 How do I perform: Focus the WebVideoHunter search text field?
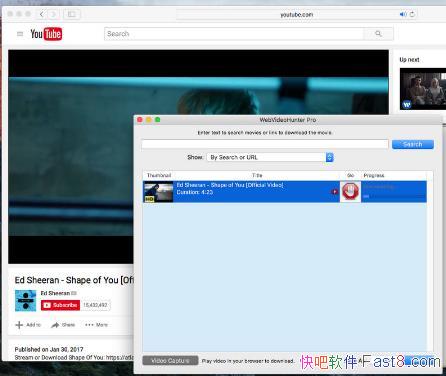point(265,144)
